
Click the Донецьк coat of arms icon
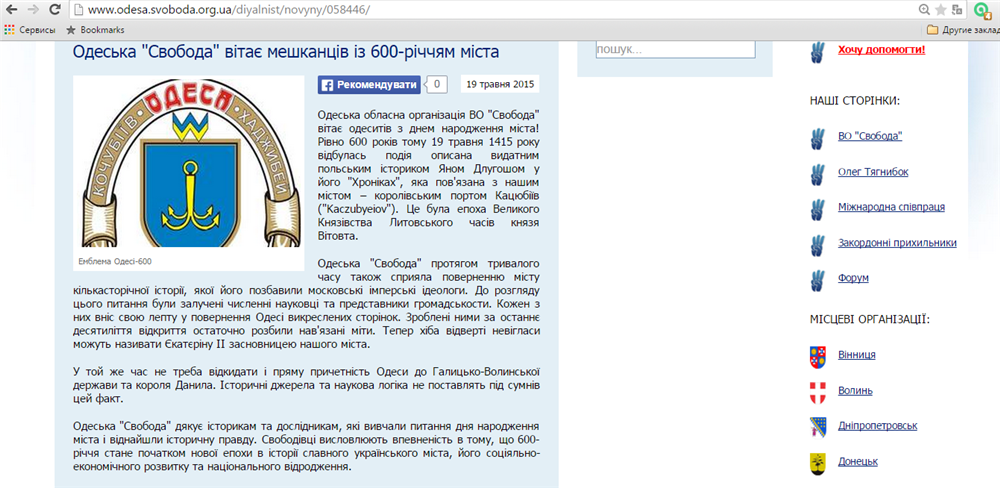click(817, 464)
